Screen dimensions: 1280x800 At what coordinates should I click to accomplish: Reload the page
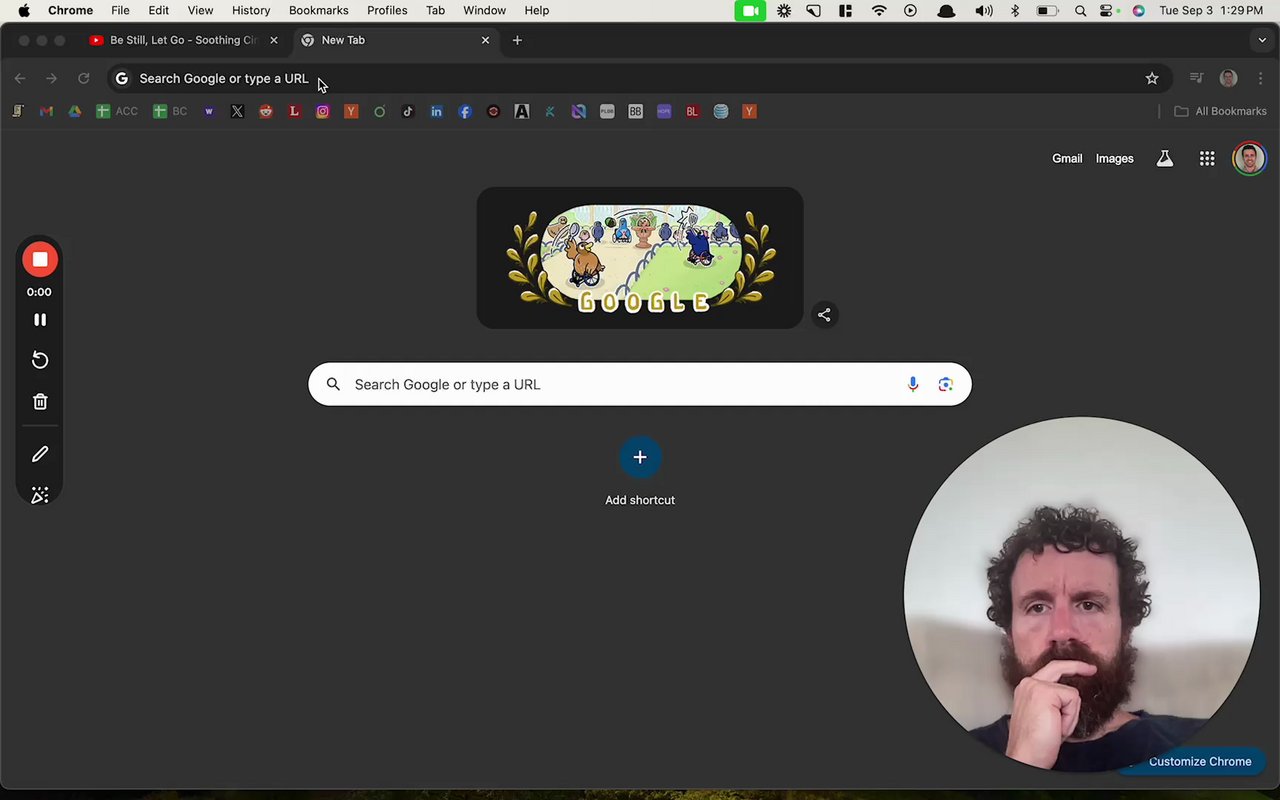(x=84, y=78)
